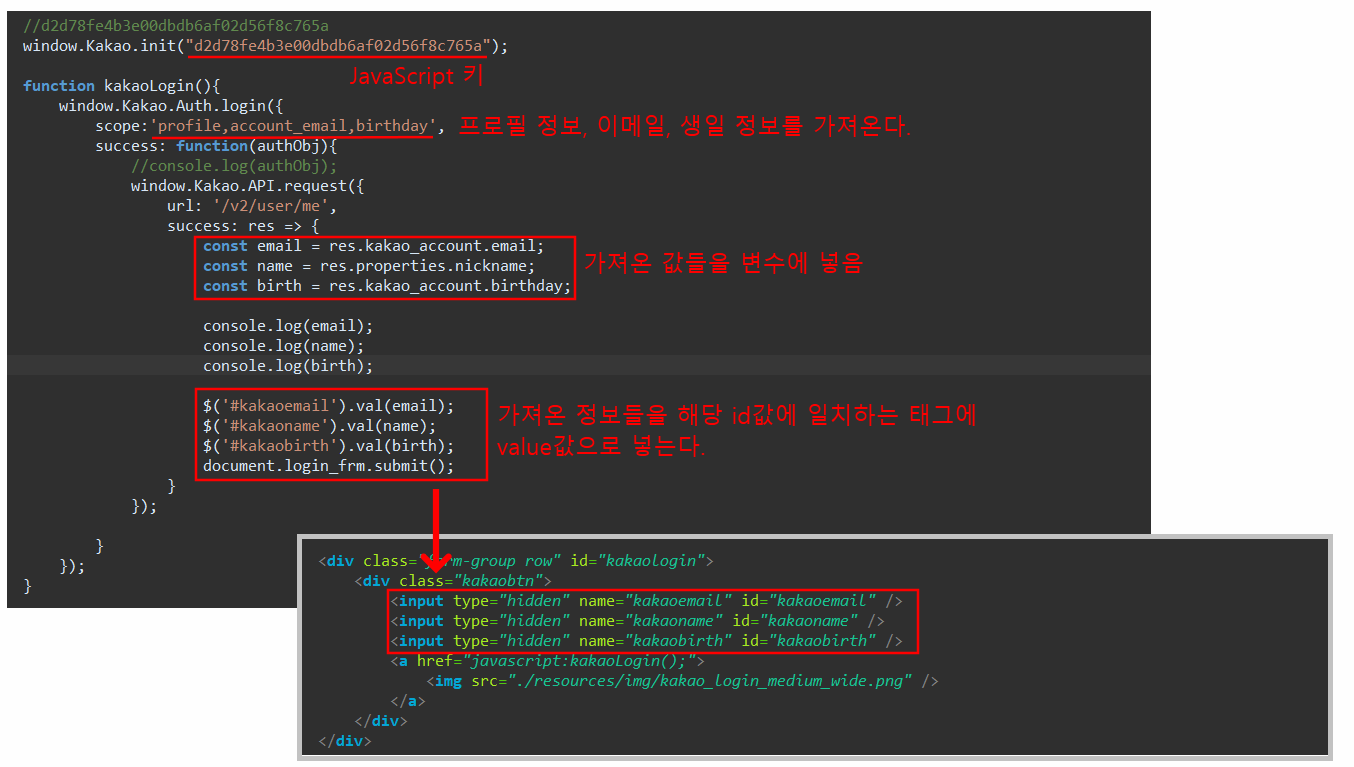The width and height of the screenshot is (1354, 767).
Task: Click the document.login_frm.submit(); line
Action: (x=329, y=466)
